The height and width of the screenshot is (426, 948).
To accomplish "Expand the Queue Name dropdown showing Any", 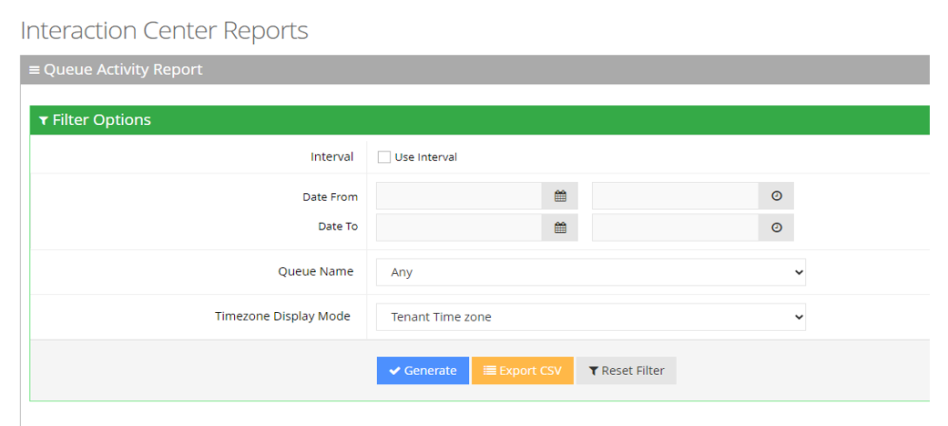I will (590, 272).
